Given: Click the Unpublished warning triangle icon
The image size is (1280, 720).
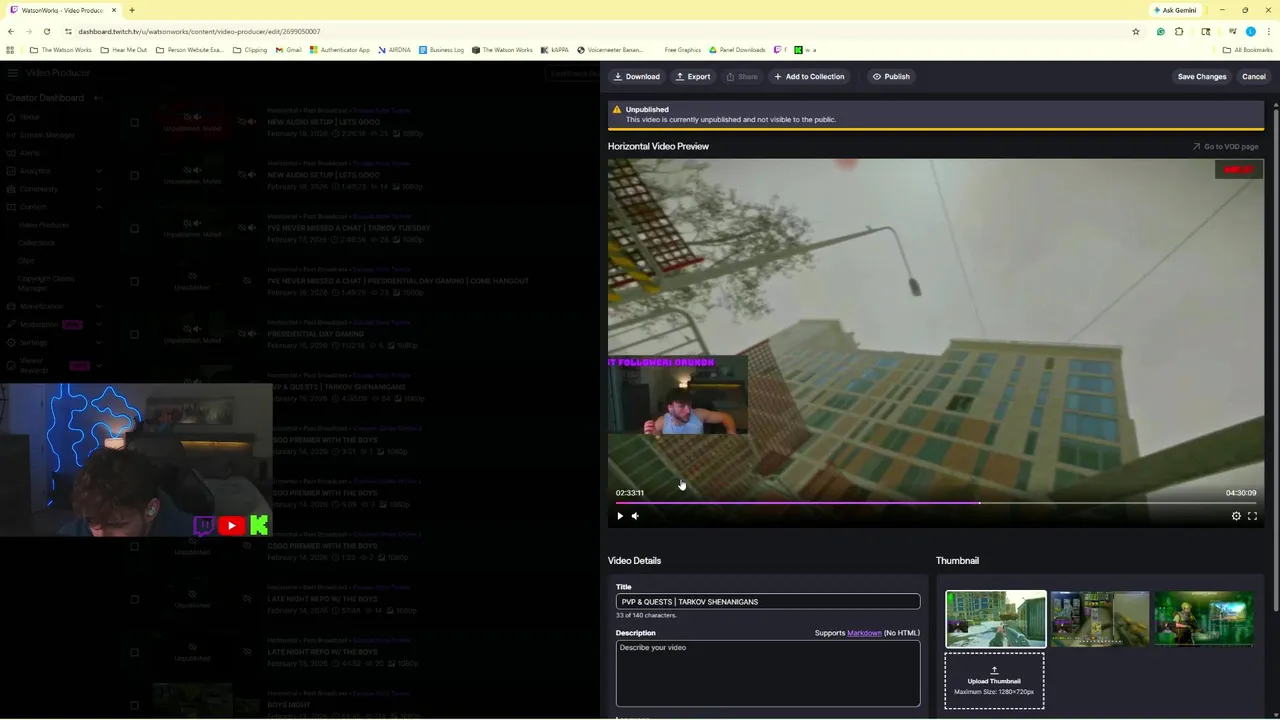Looking at the screenshot, I should pos(617,110).
